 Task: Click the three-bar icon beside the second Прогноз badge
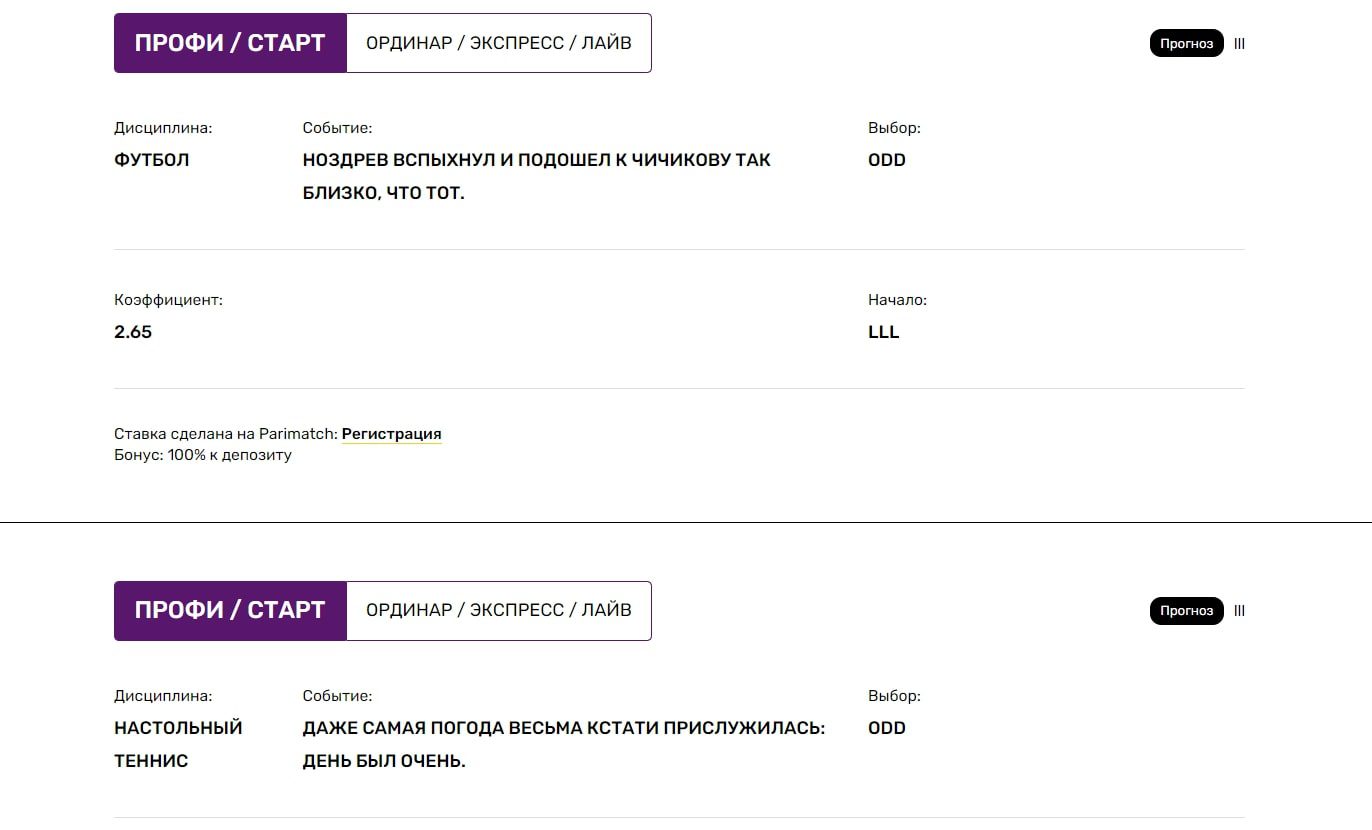pos(1239,611)
